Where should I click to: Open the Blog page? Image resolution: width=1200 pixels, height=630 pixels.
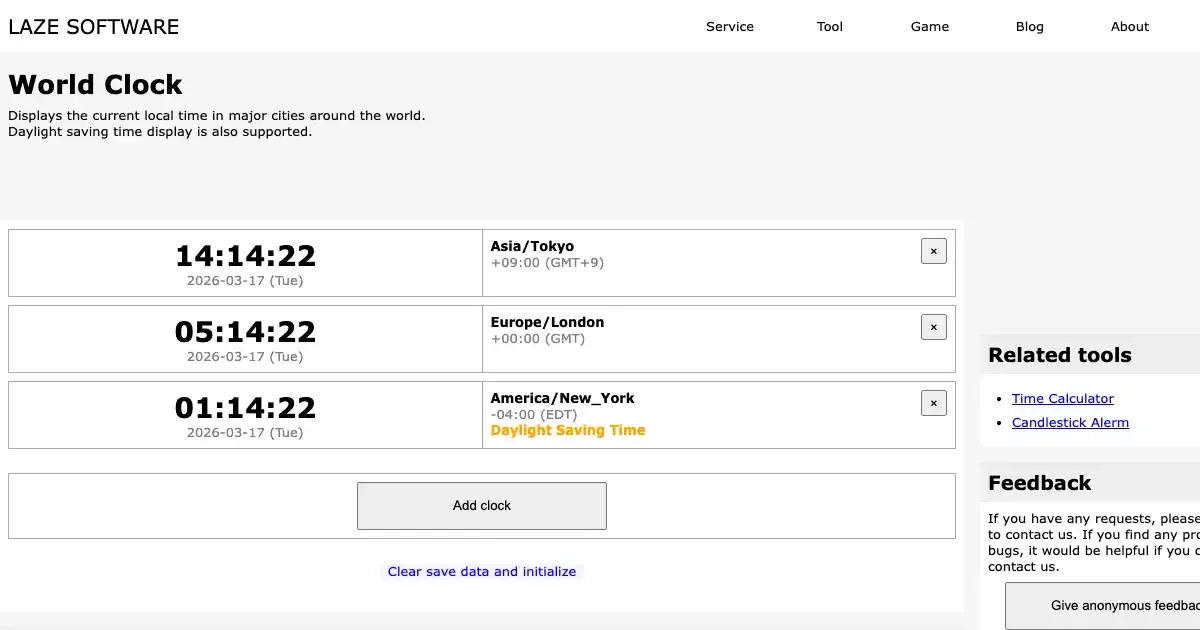[x=1029, y=27]
